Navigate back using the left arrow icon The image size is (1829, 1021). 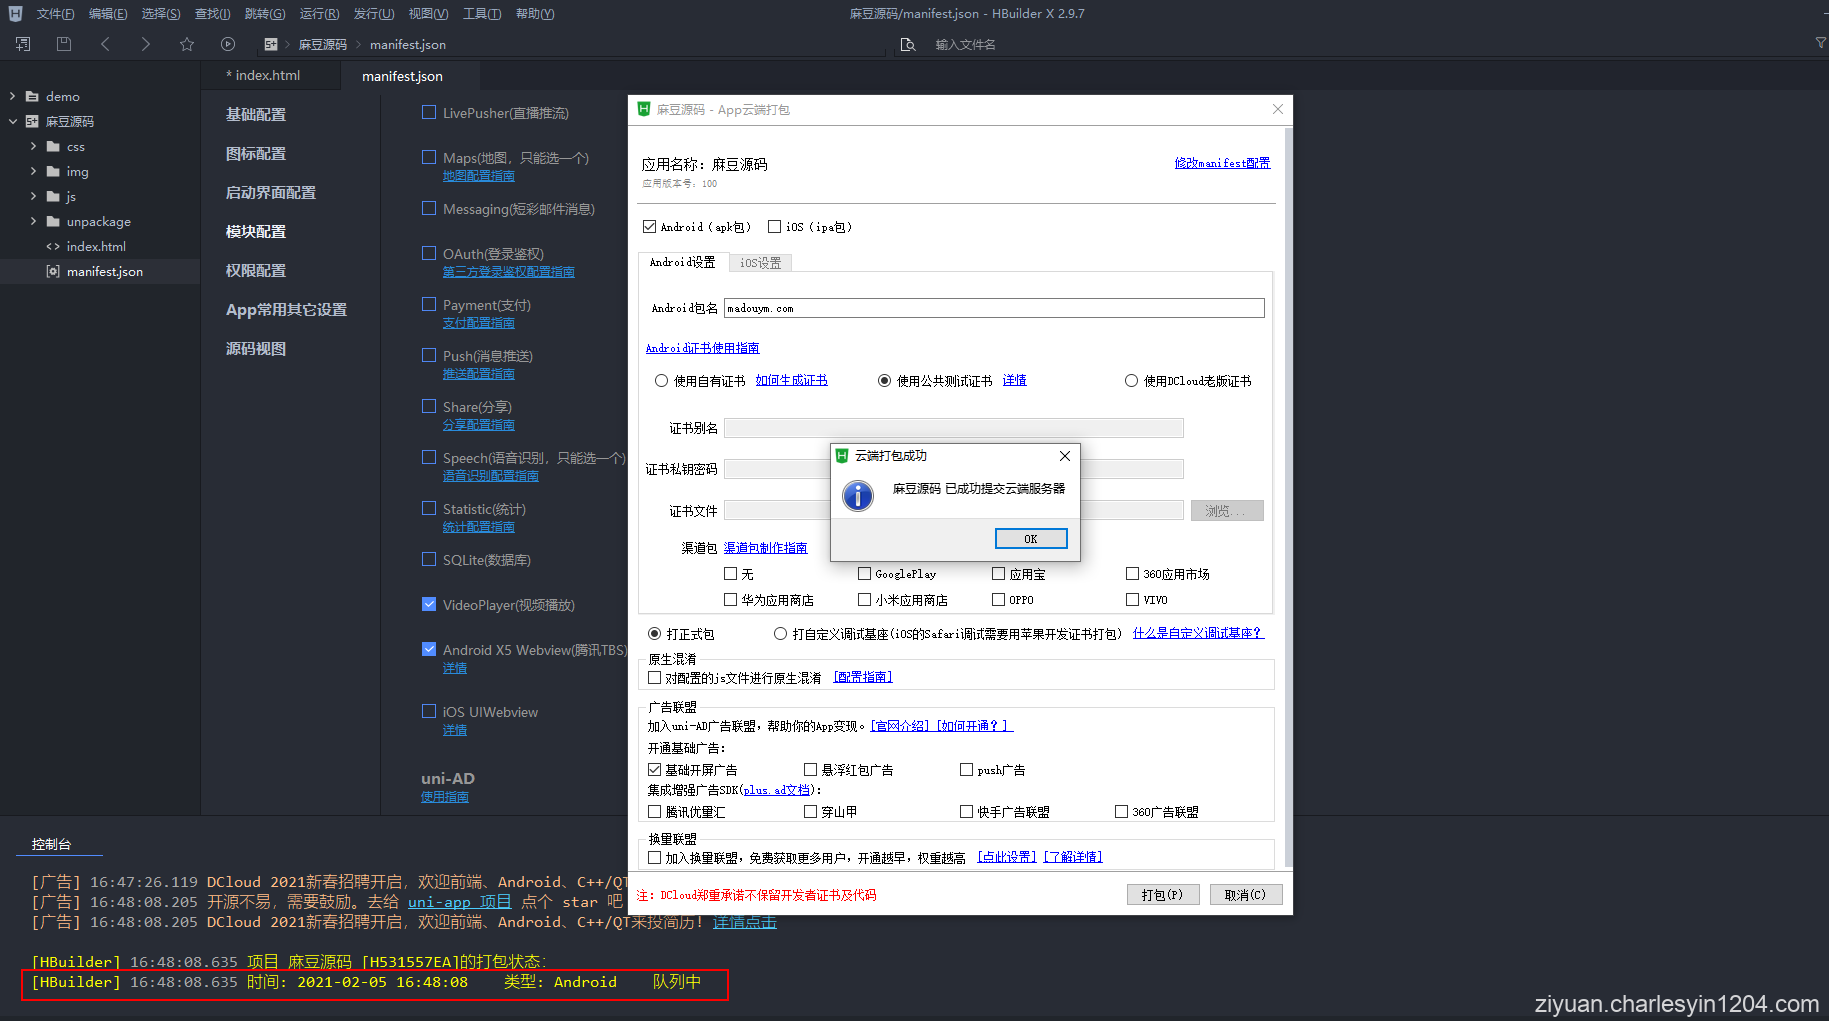point(105,44)
